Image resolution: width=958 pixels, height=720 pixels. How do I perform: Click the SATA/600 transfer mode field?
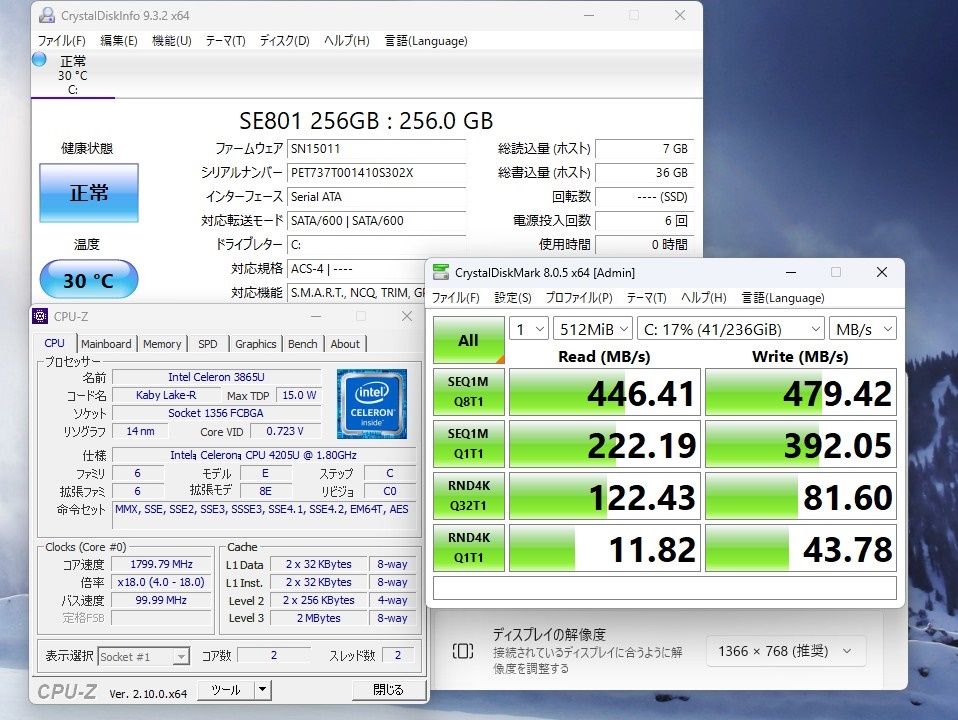click(x=376, y=221)
